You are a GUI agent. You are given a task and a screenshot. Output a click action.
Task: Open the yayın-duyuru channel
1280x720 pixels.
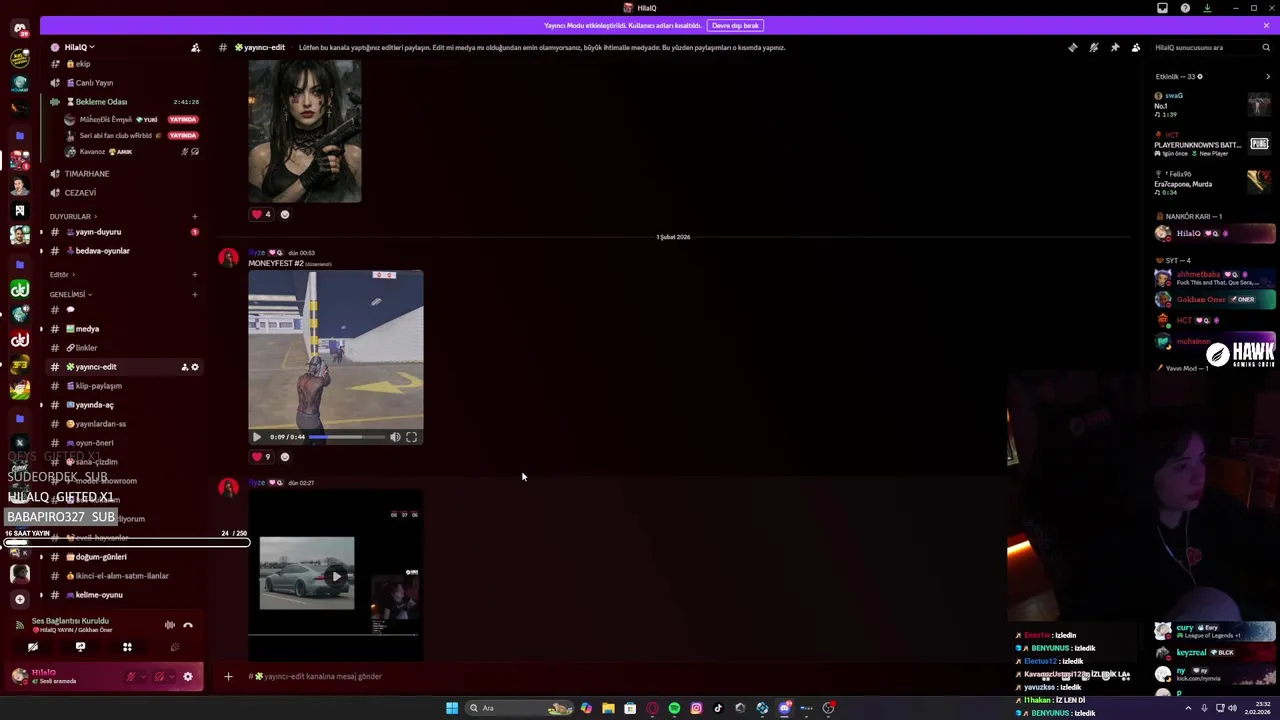coord(125,232)
